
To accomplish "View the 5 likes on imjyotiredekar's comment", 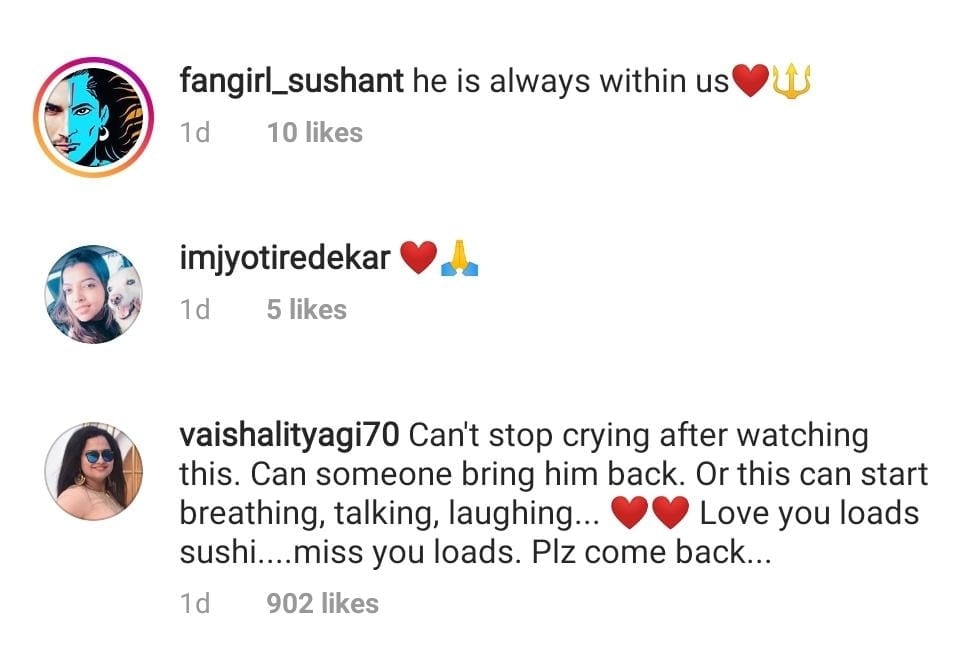I will click(306, 310).
